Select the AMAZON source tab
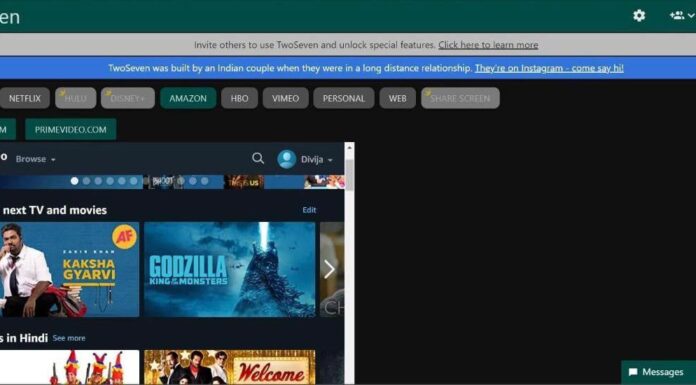 pos(188,98)
